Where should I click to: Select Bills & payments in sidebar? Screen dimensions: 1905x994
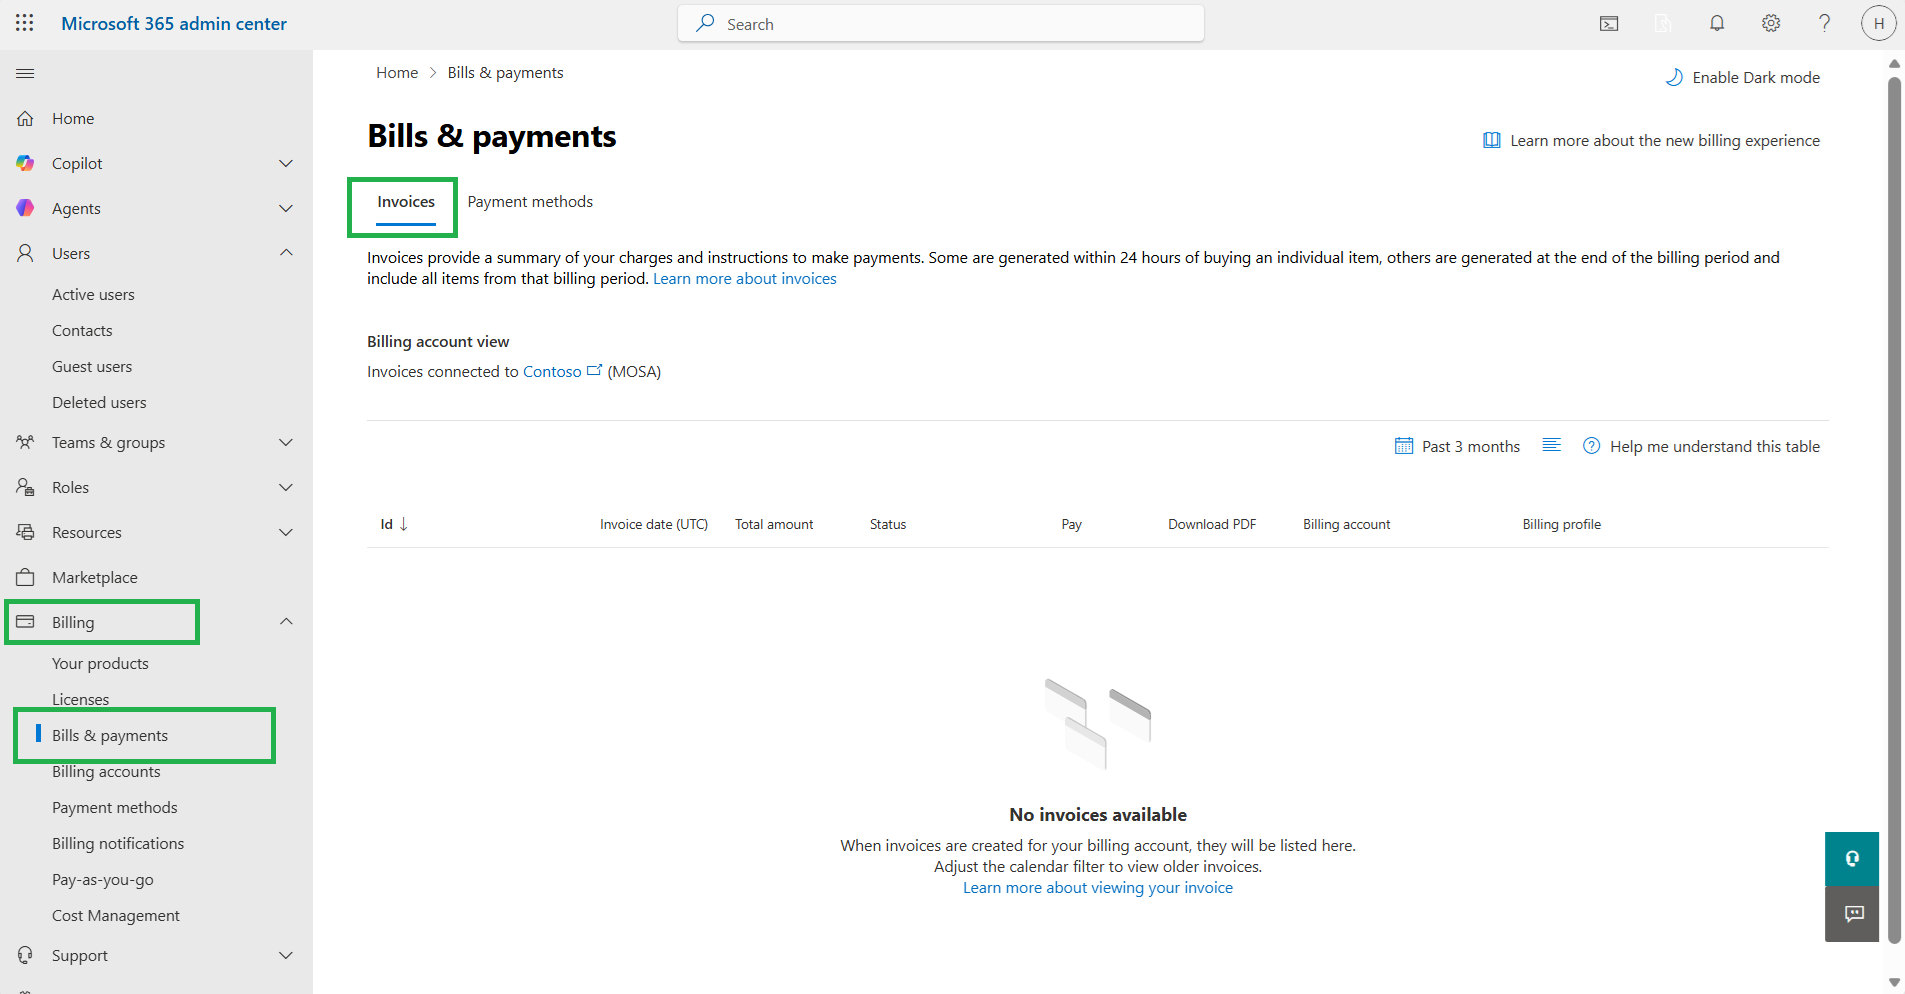tap(110, 735)
